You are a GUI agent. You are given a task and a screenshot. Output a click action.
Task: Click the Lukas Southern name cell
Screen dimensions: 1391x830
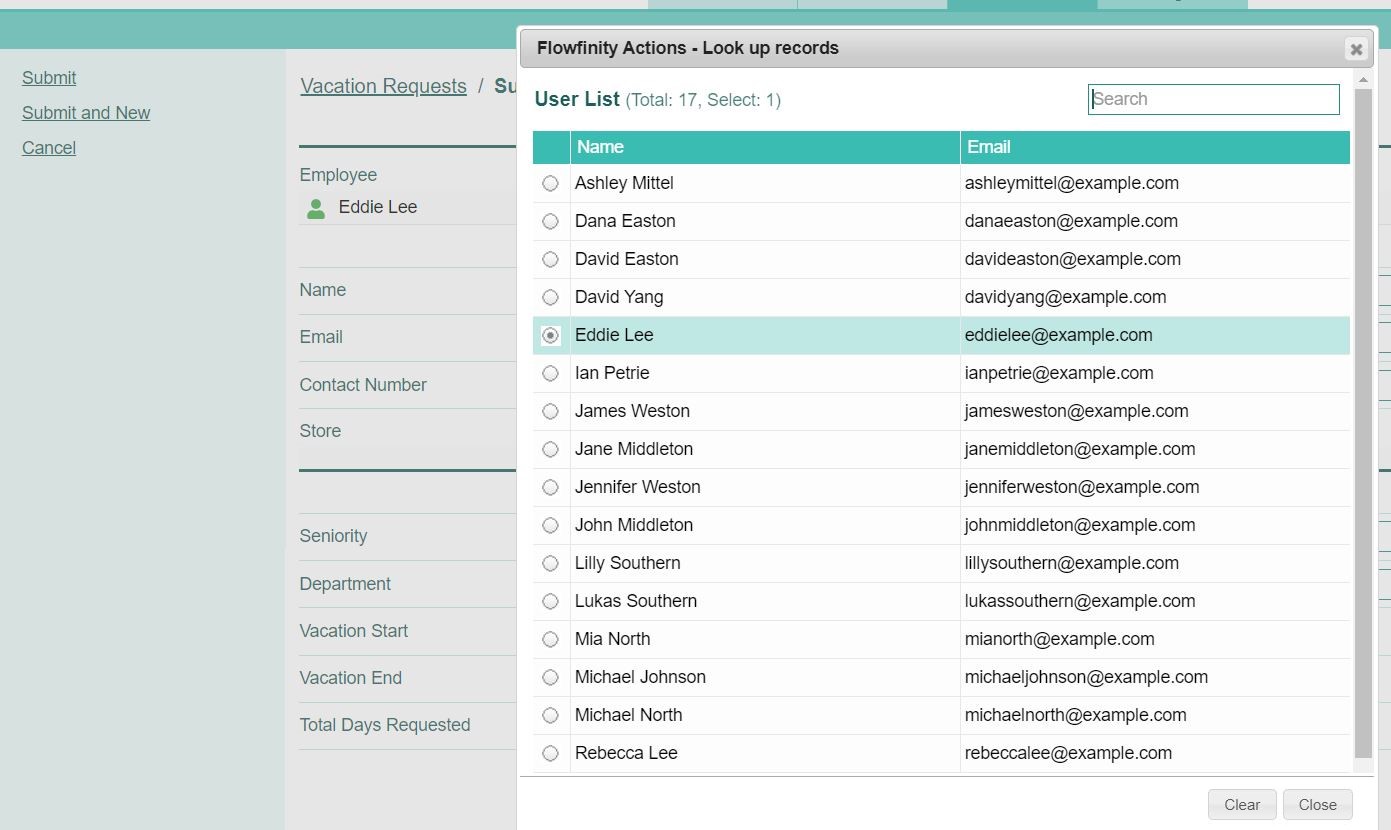765,601
